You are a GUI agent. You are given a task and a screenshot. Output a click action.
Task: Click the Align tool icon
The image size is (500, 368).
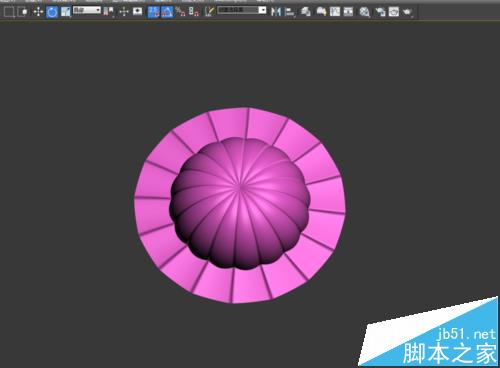[x=290, y=12]
